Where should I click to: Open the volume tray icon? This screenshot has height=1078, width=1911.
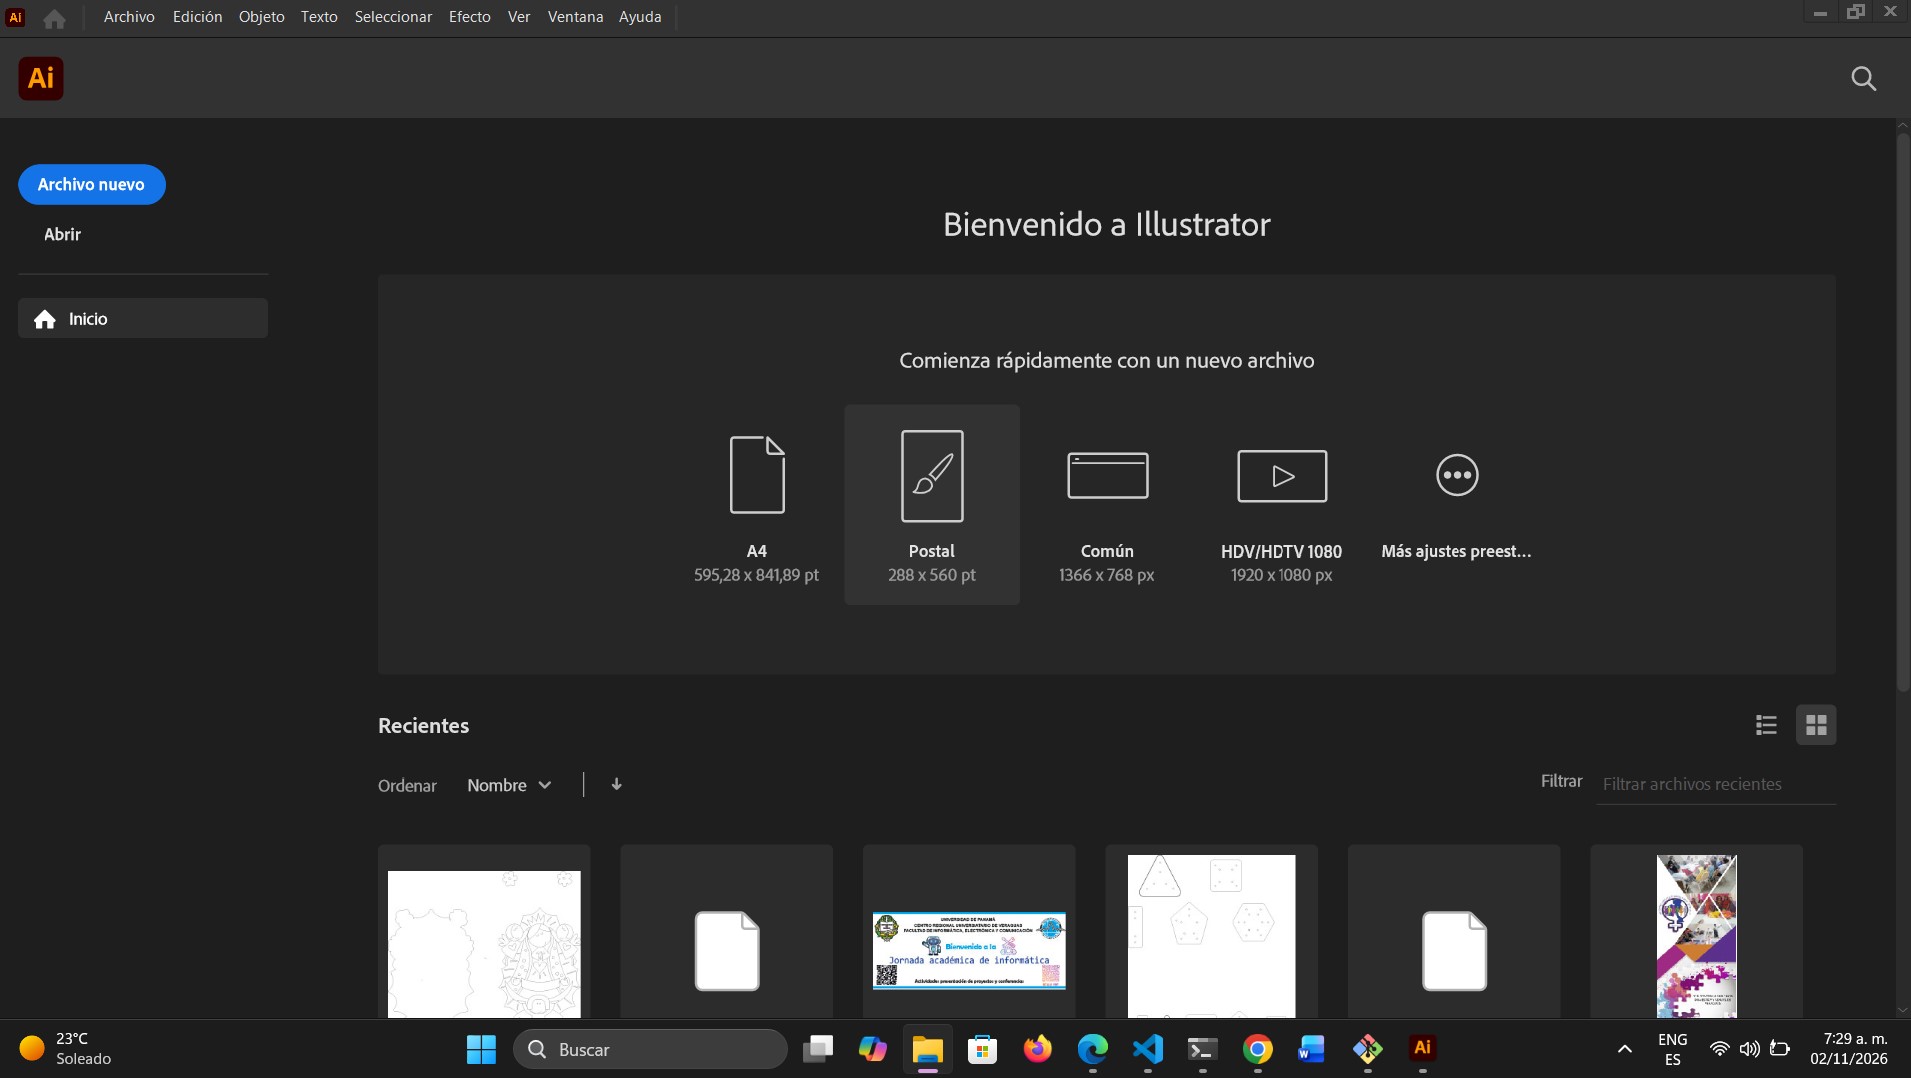1749,1049
